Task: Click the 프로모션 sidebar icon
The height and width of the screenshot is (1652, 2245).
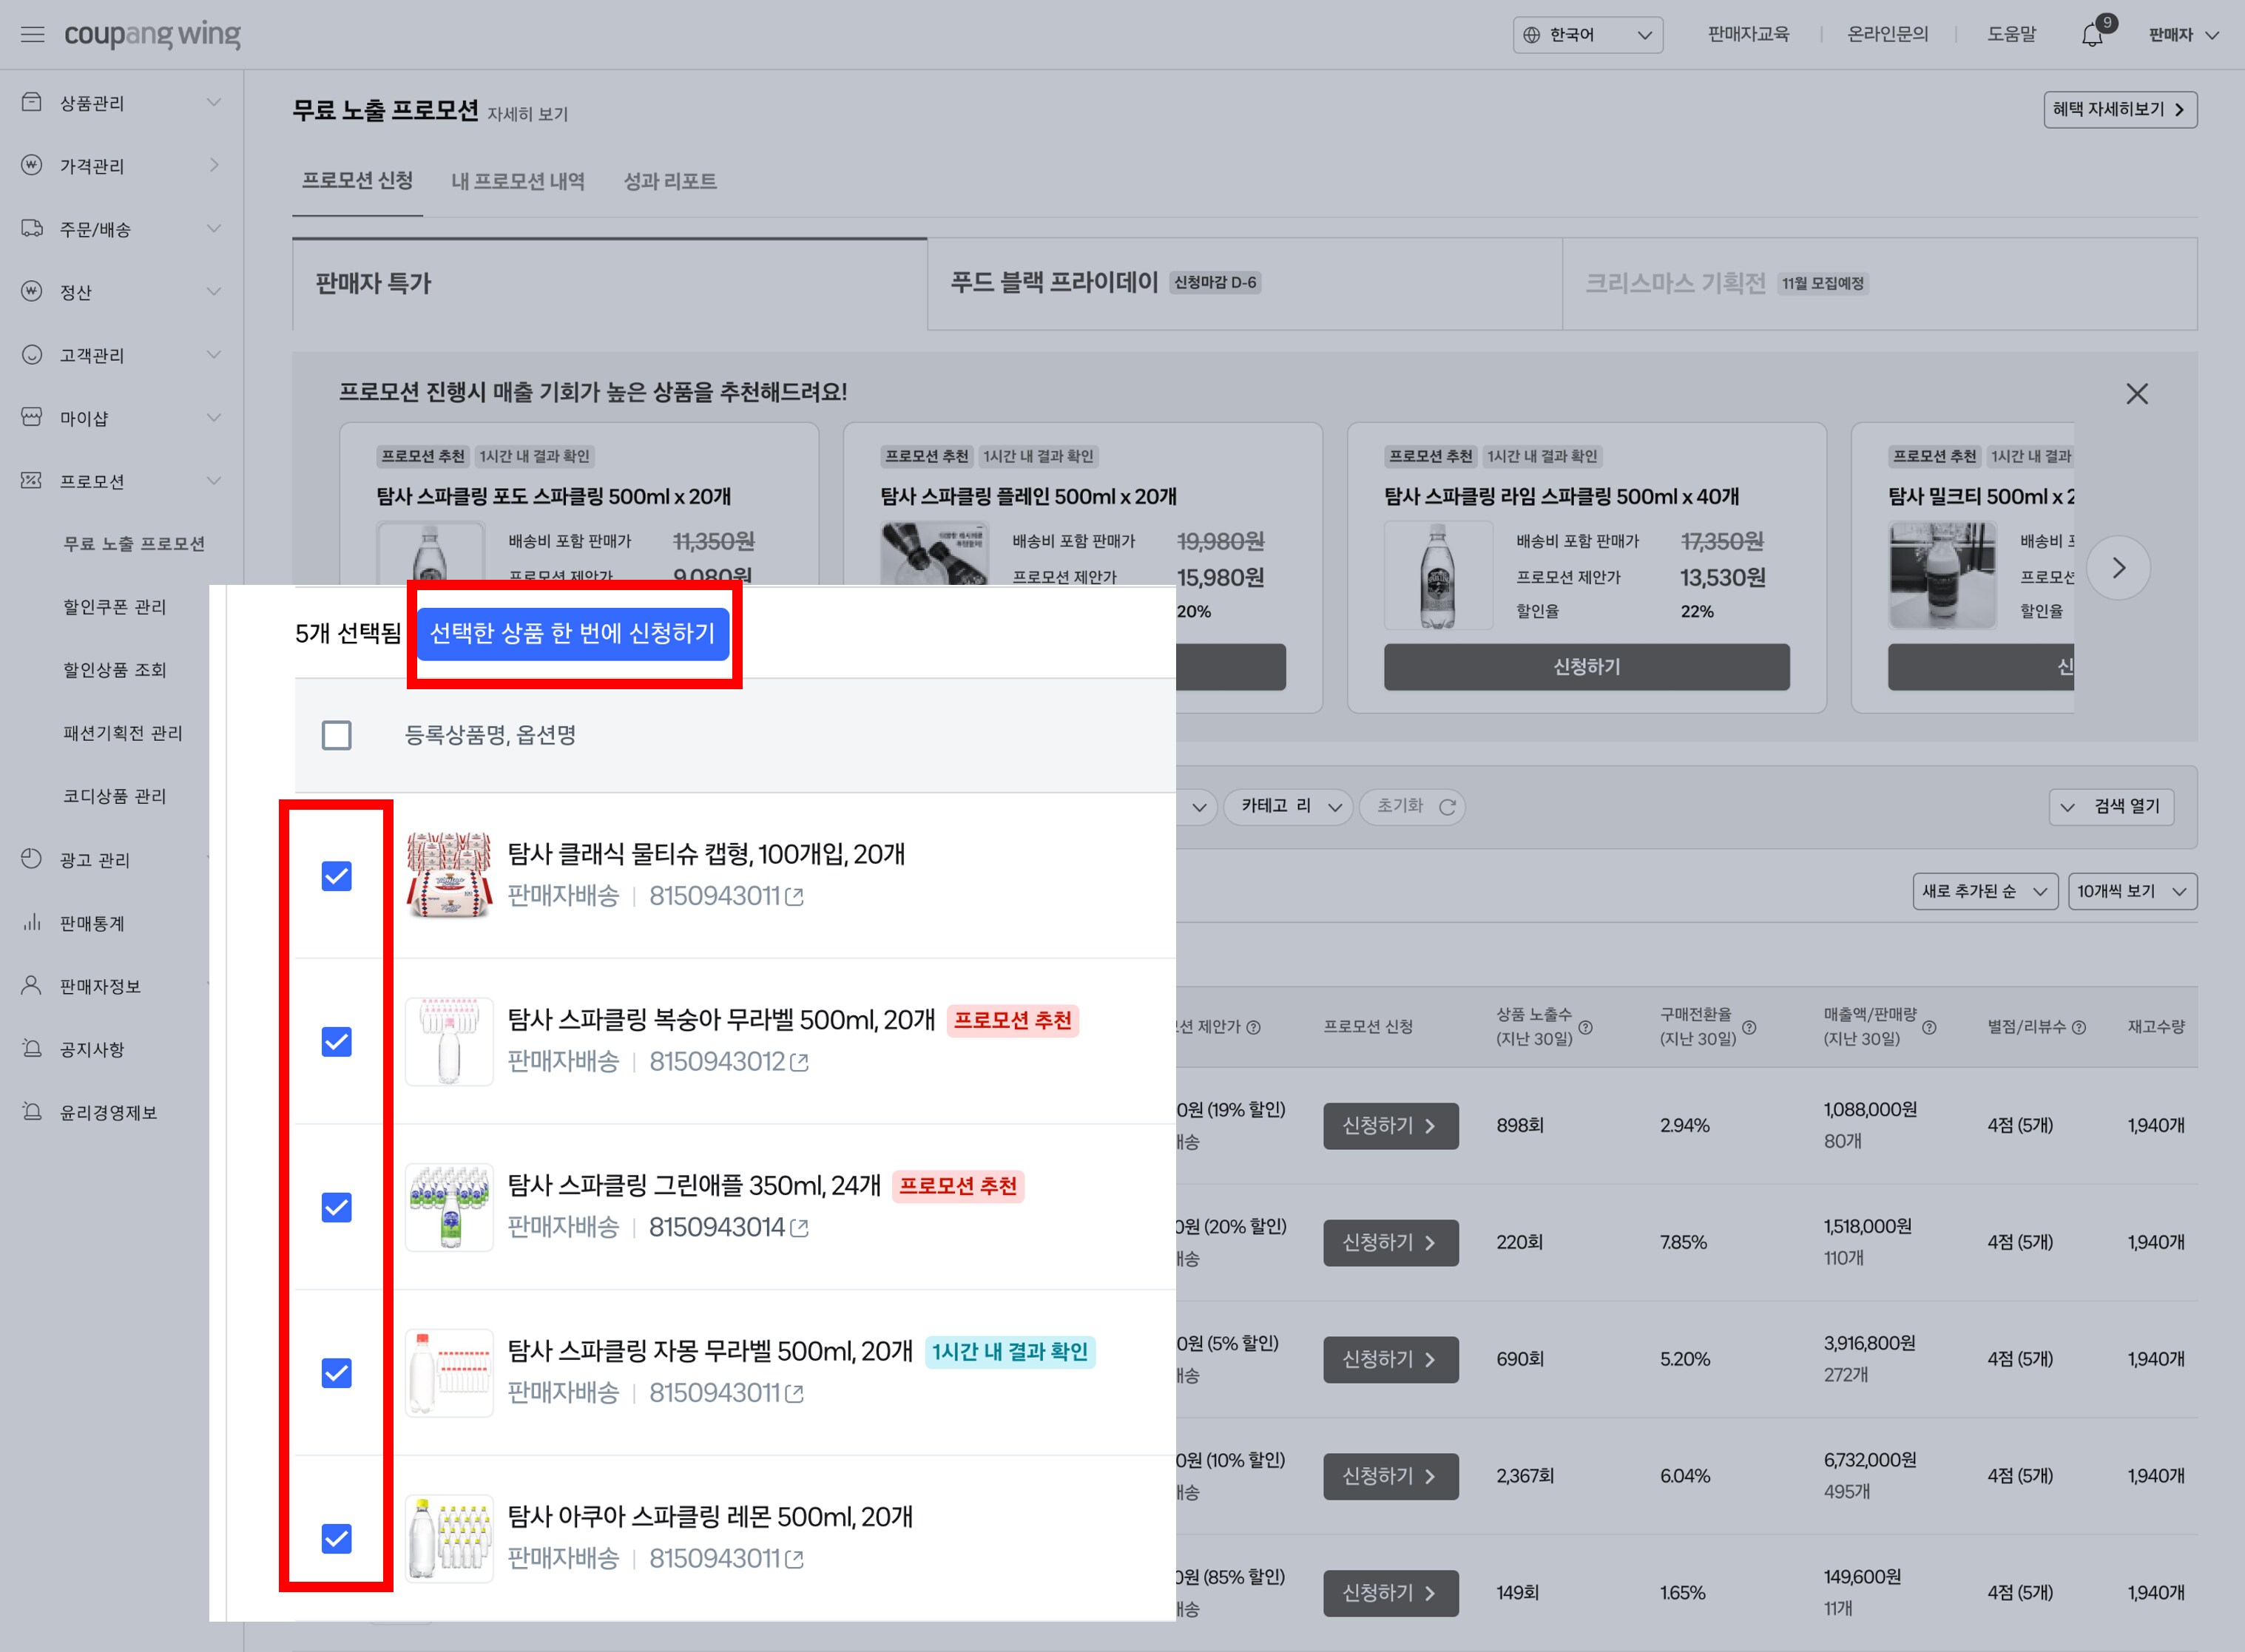Action: [x=32, y=480]
